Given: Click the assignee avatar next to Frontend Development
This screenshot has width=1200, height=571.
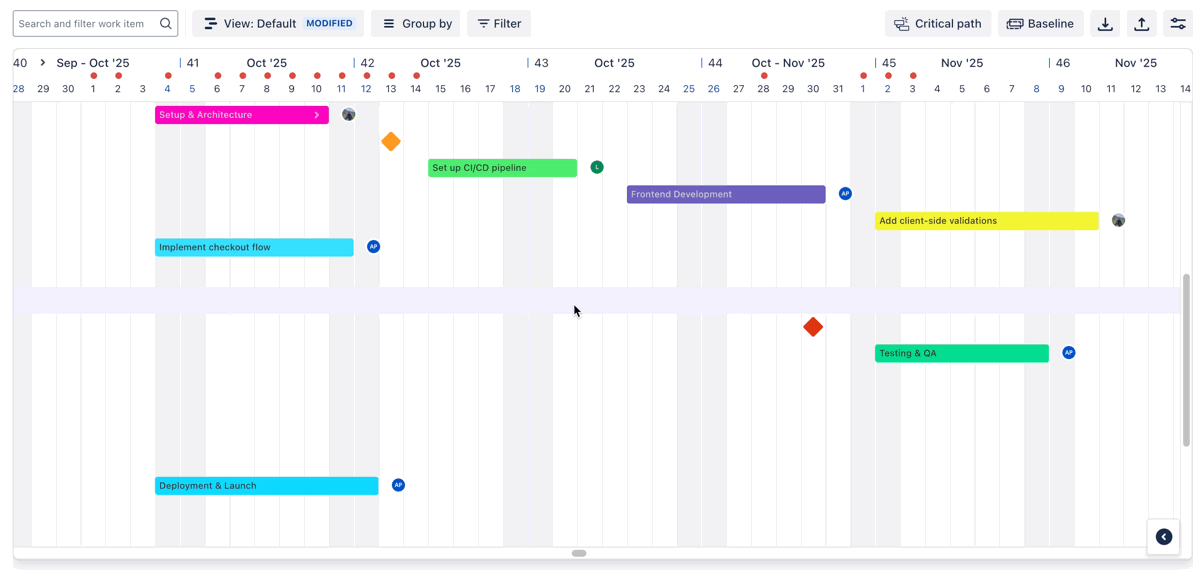Looking at the screenshot, I should 845,194.
